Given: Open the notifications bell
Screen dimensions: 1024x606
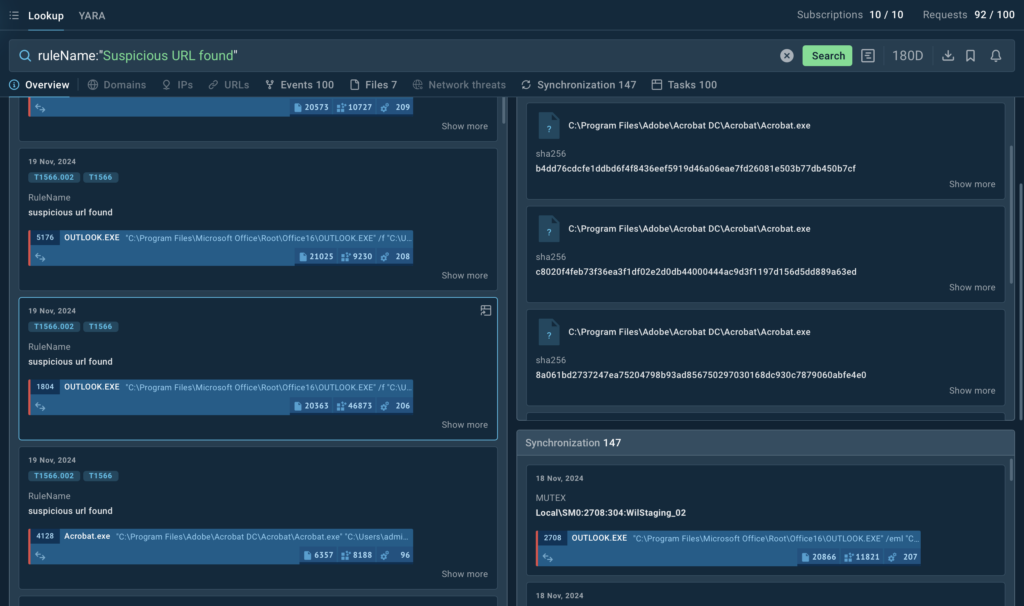Looking at the screenshot, I should [x=996, y=56].
